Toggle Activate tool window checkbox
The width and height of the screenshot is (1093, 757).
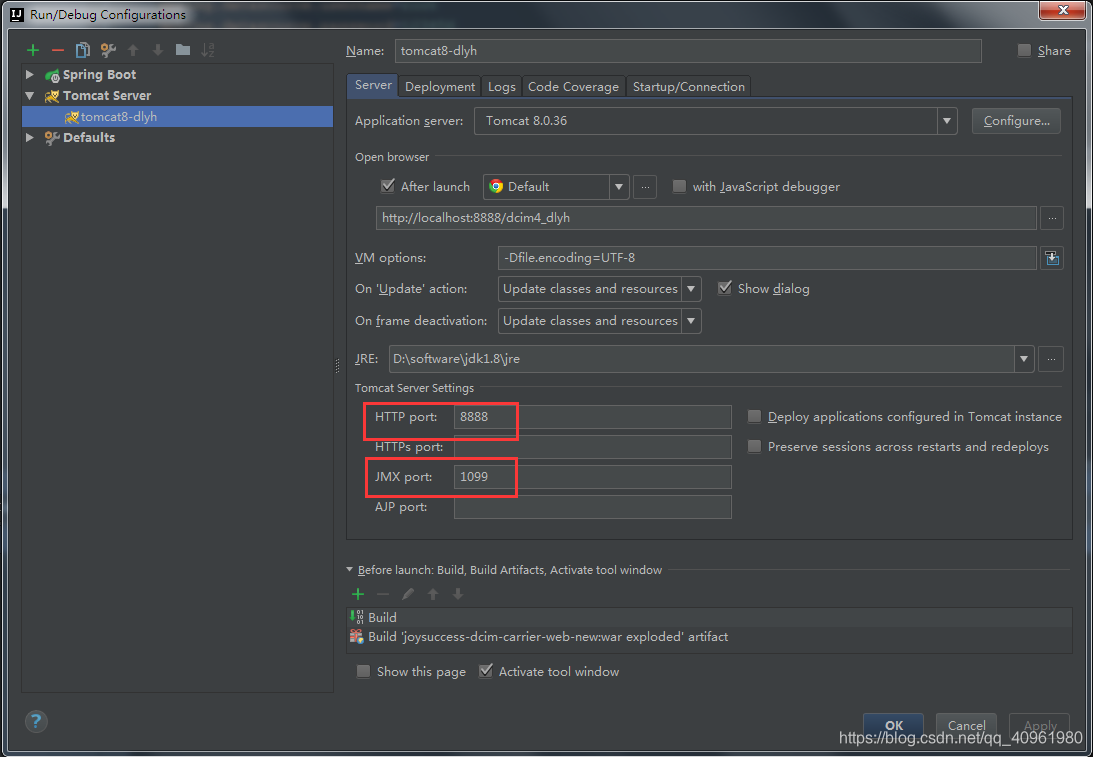(x=486, y=671)
